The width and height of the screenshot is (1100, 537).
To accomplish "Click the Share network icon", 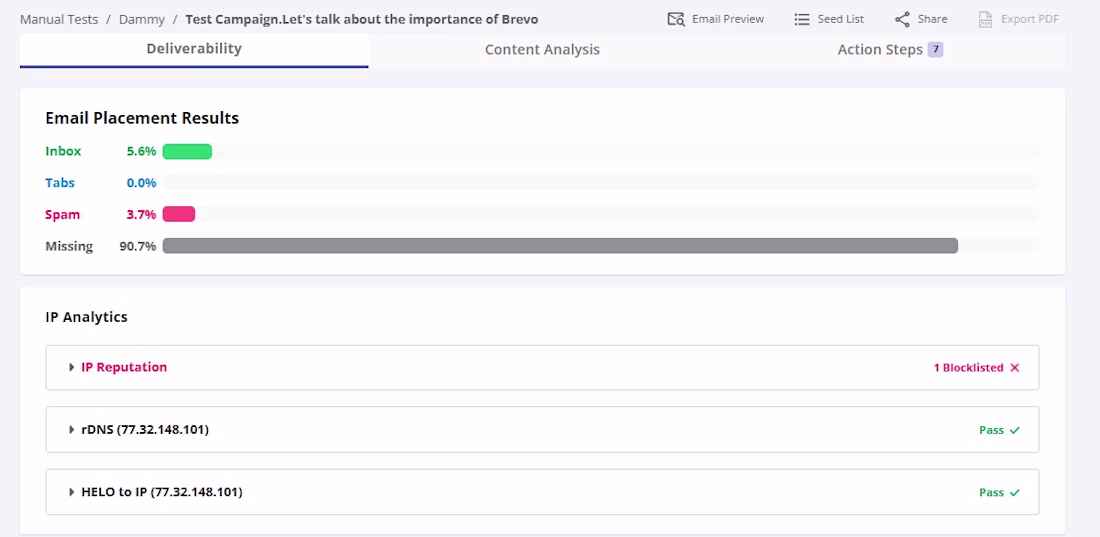I will click(x=902, y=19).
